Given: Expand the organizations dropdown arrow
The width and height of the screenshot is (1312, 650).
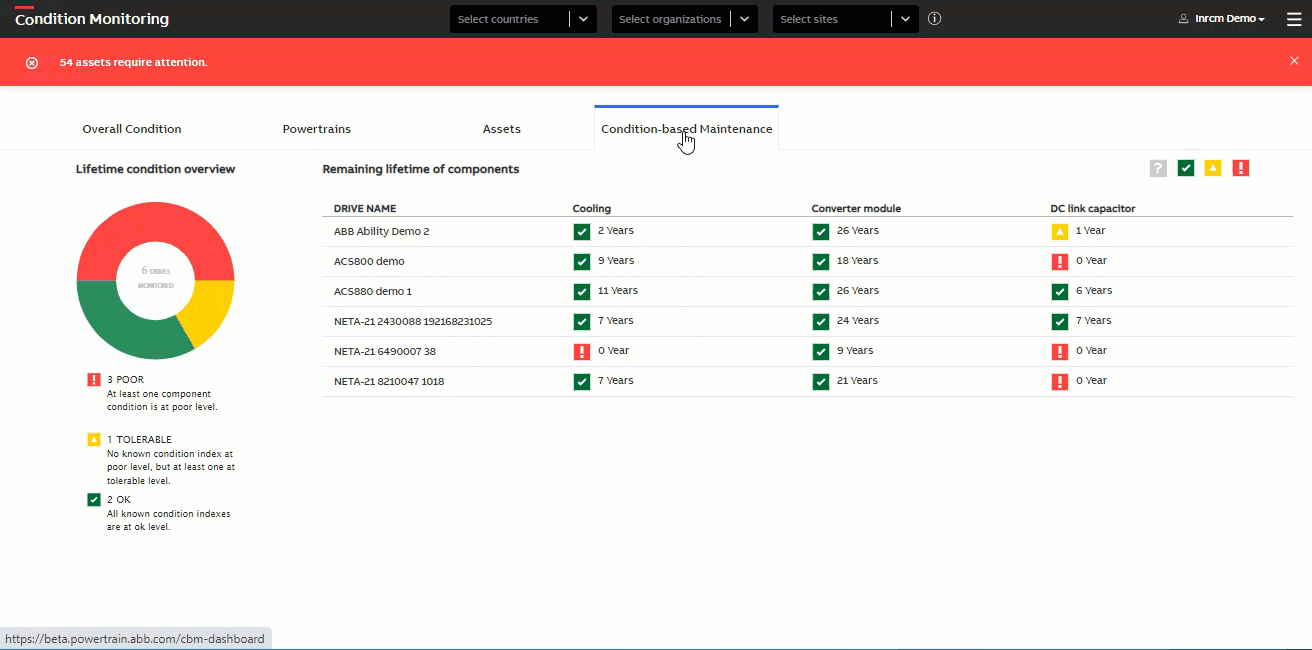Looking at the screenshot, I should point(744,19).
